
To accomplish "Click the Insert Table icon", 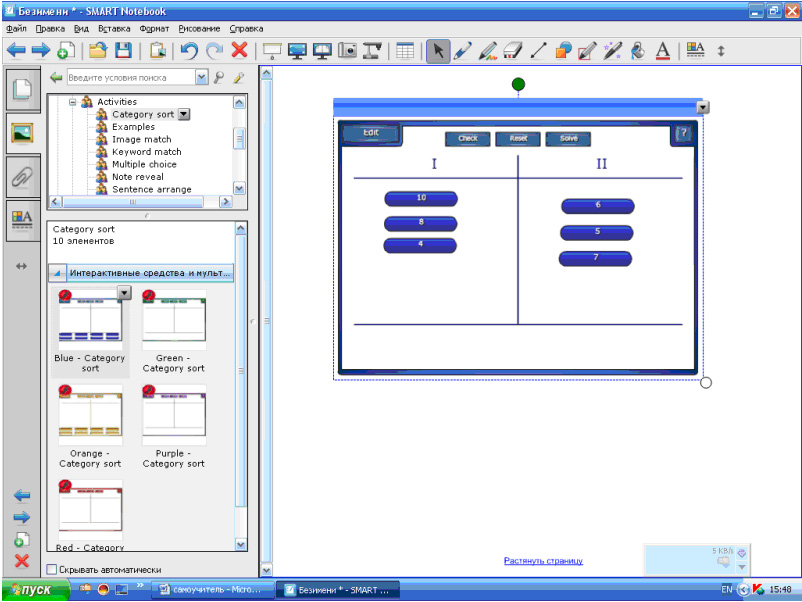I will click(405, 50).
